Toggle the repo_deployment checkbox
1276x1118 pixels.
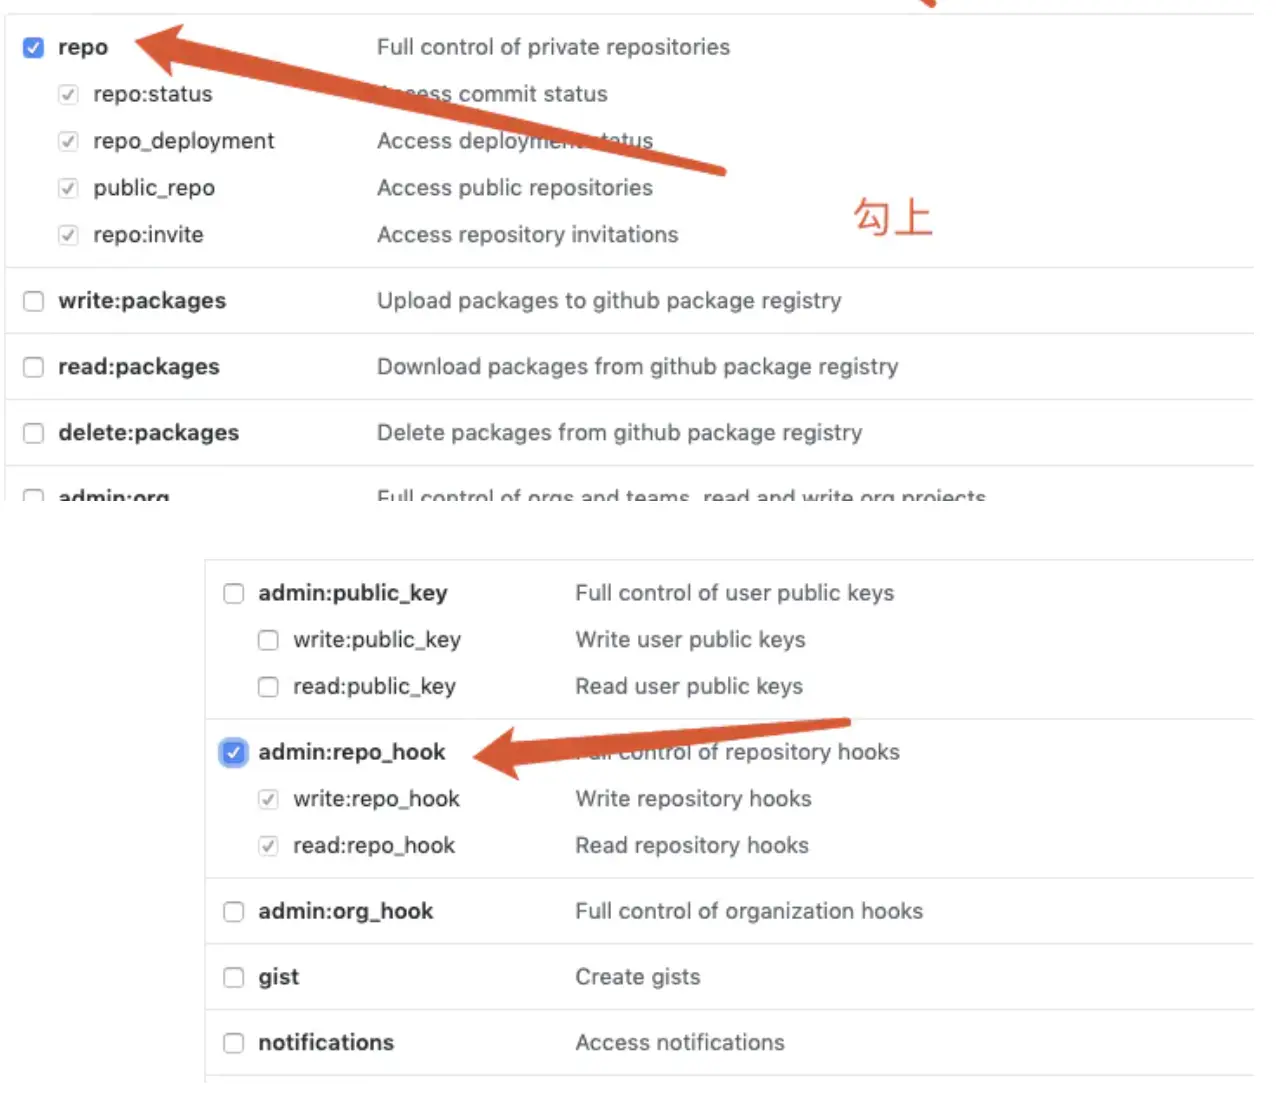click(x=68, y=142)
